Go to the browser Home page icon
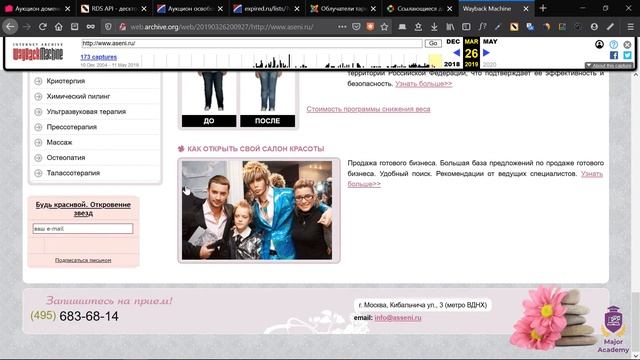 click(59, 27)
